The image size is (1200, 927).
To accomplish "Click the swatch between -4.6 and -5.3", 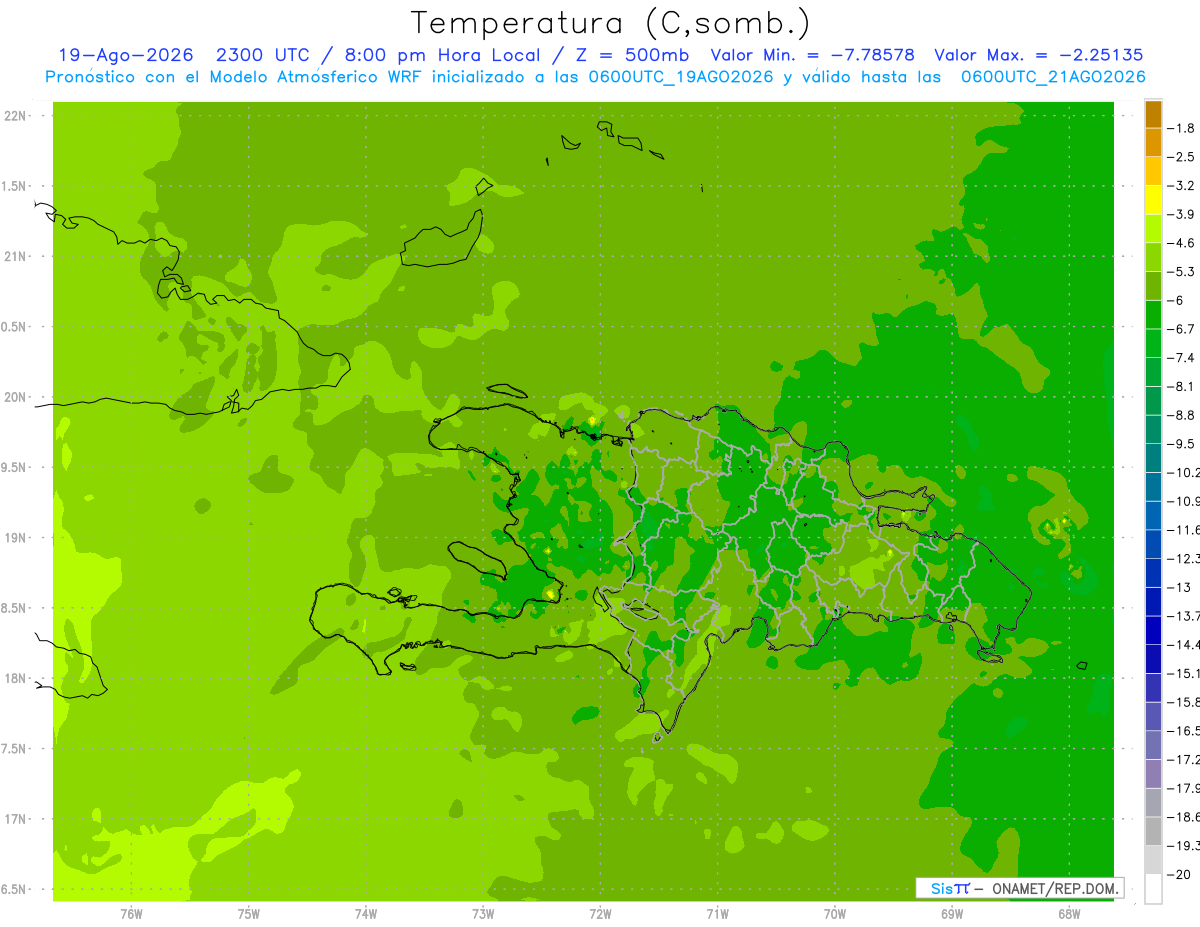I will [x=1153, y=257].
